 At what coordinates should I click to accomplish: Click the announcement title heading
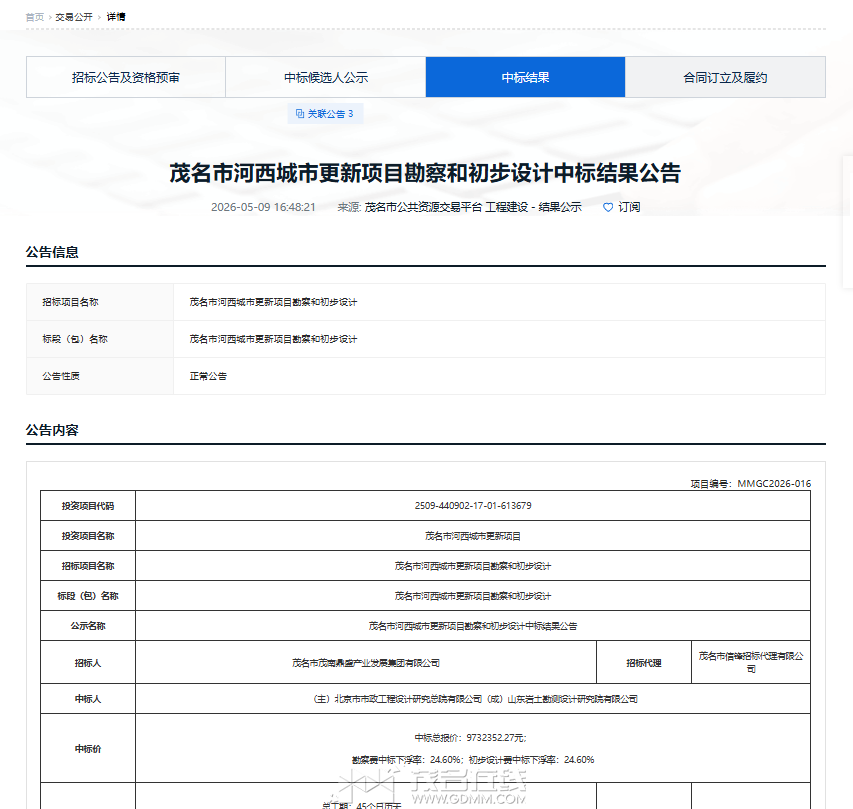[425, 173]
